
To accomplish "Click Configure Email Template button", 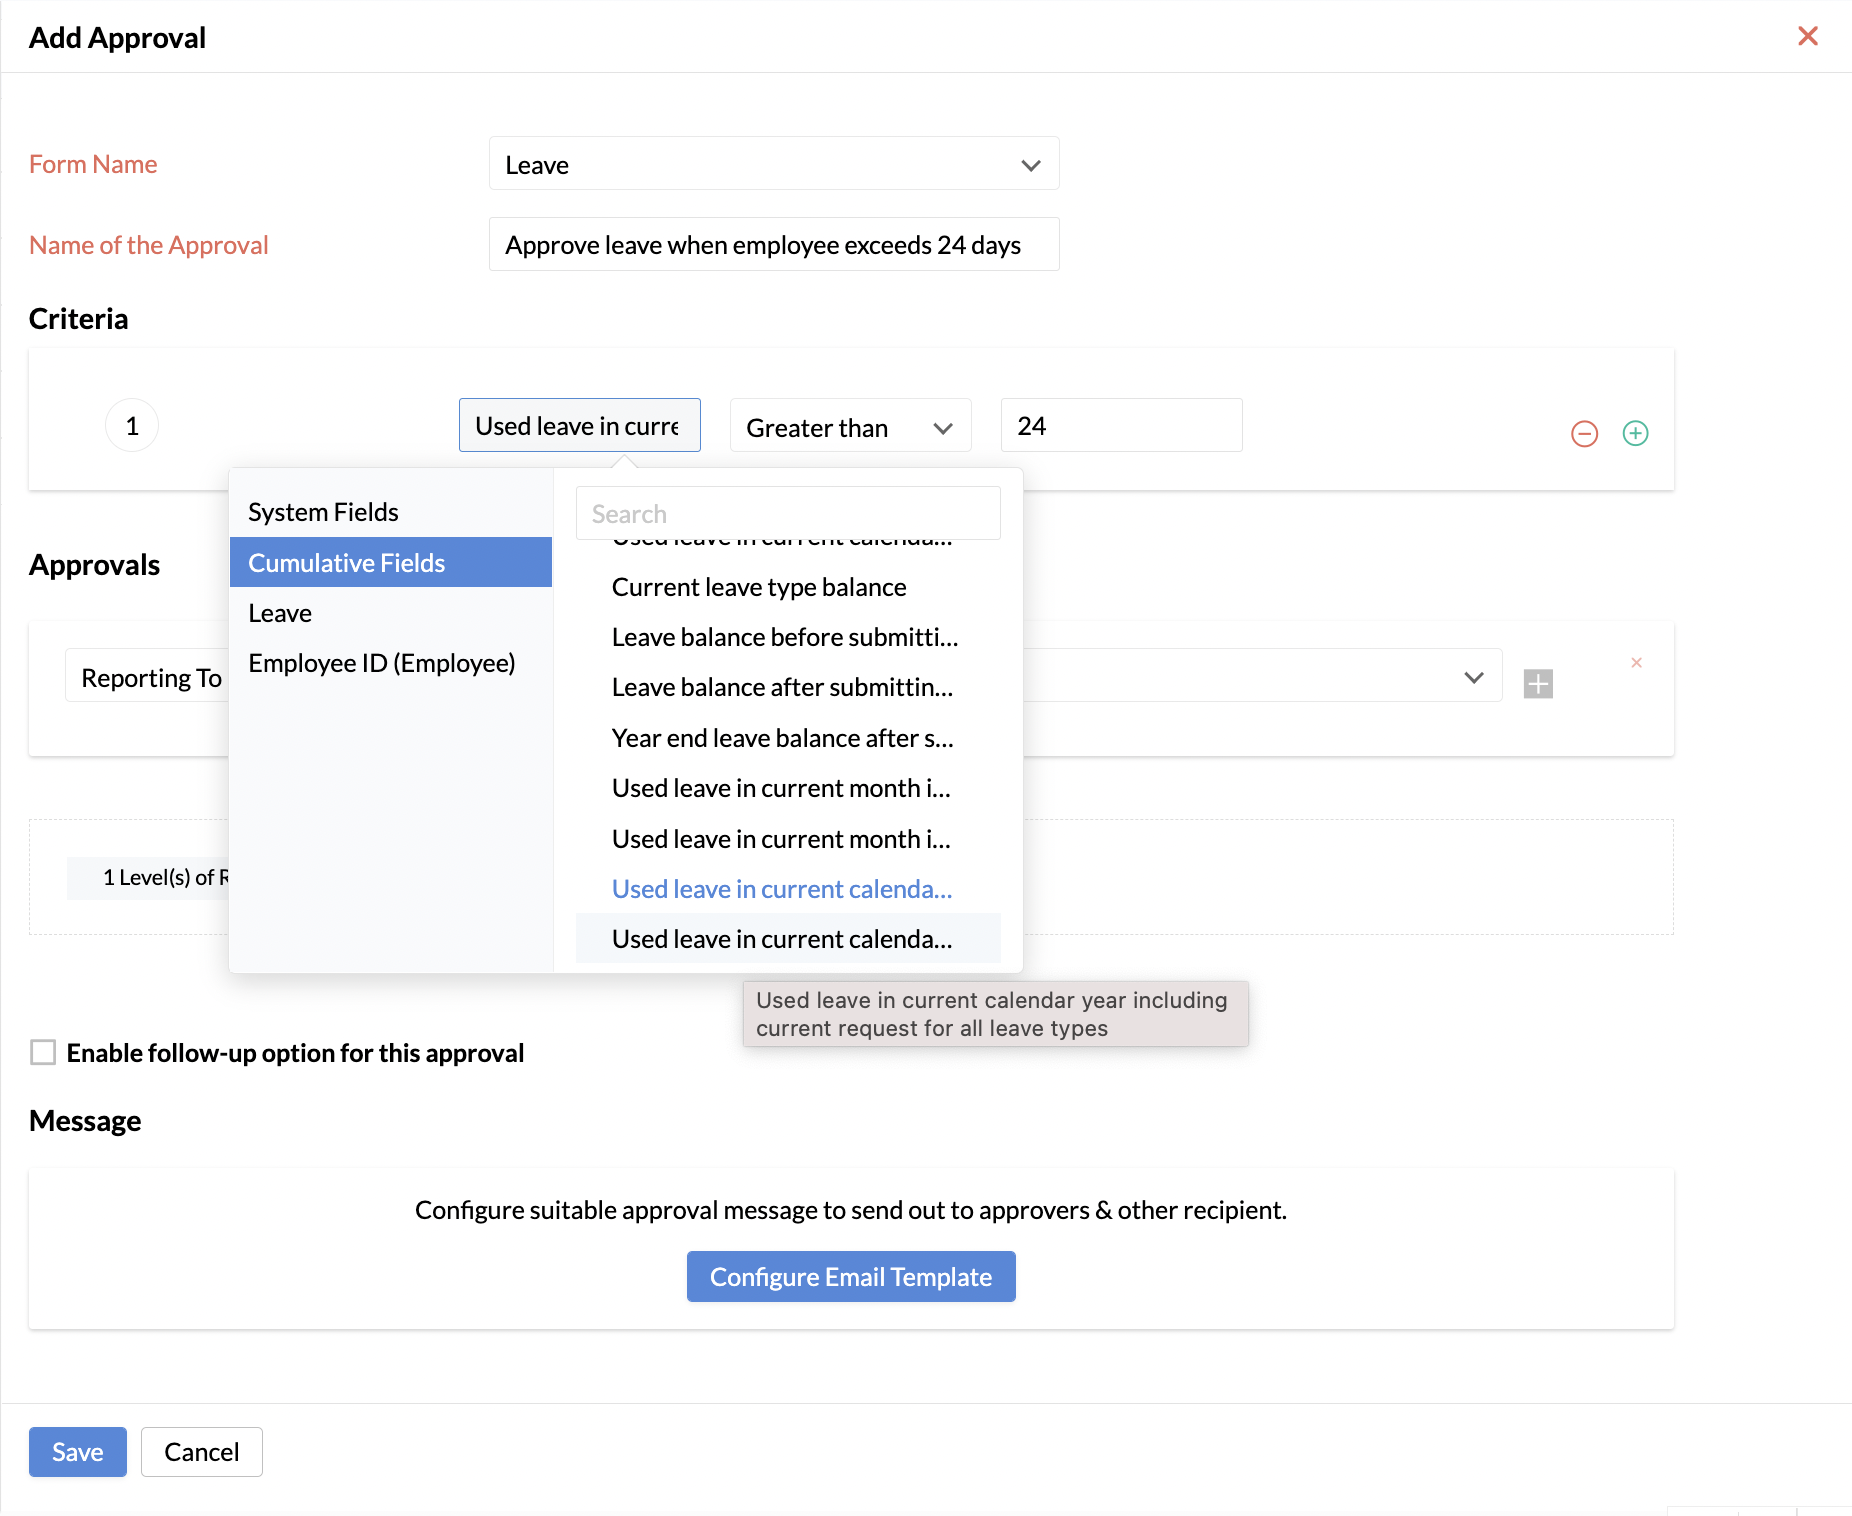I will coord(851,1276).
